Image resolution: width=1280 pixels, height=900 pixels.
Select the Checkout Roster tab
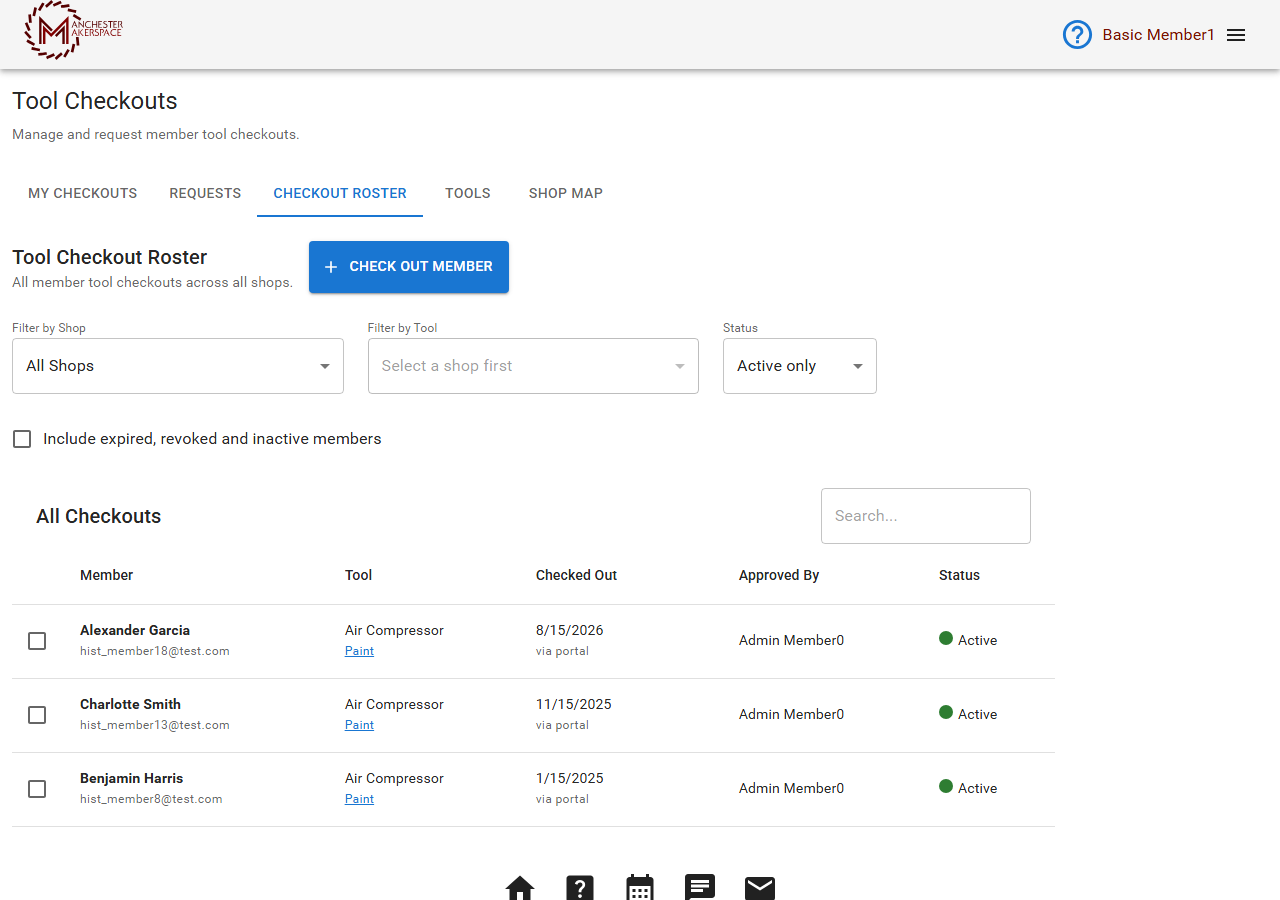[x=340, y=193]
